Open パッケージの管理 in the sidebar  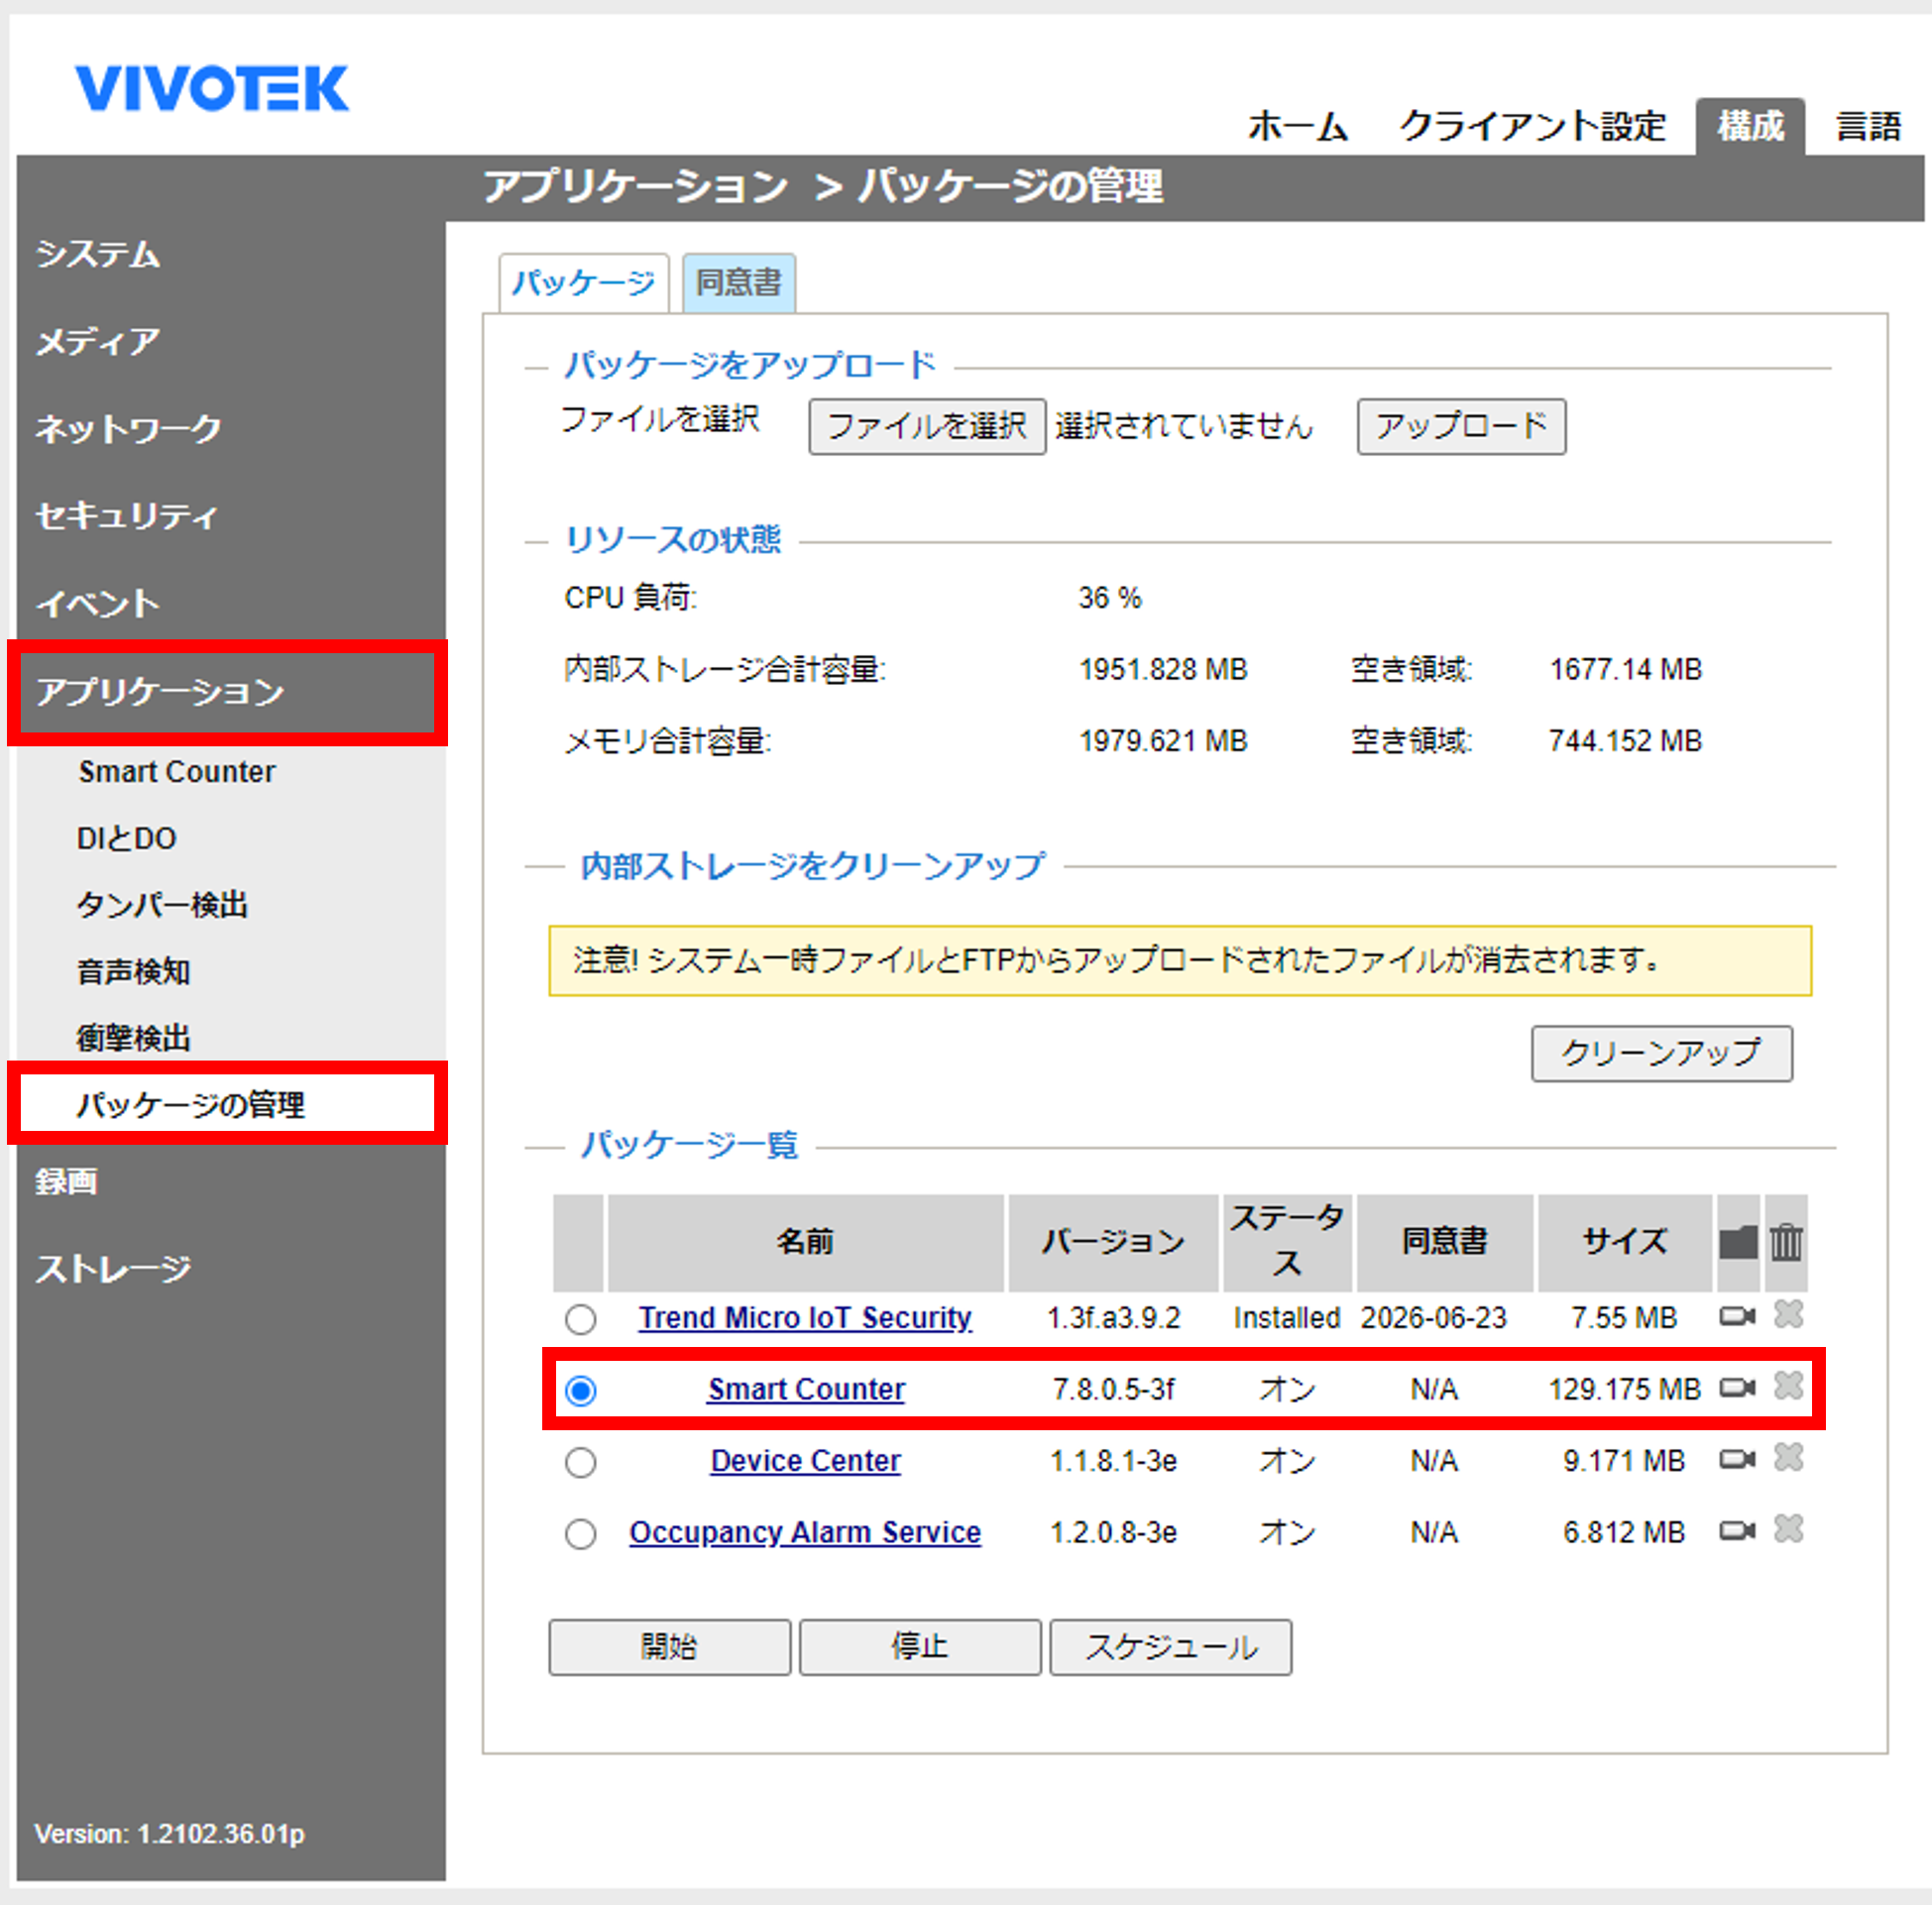point(191,1104)
